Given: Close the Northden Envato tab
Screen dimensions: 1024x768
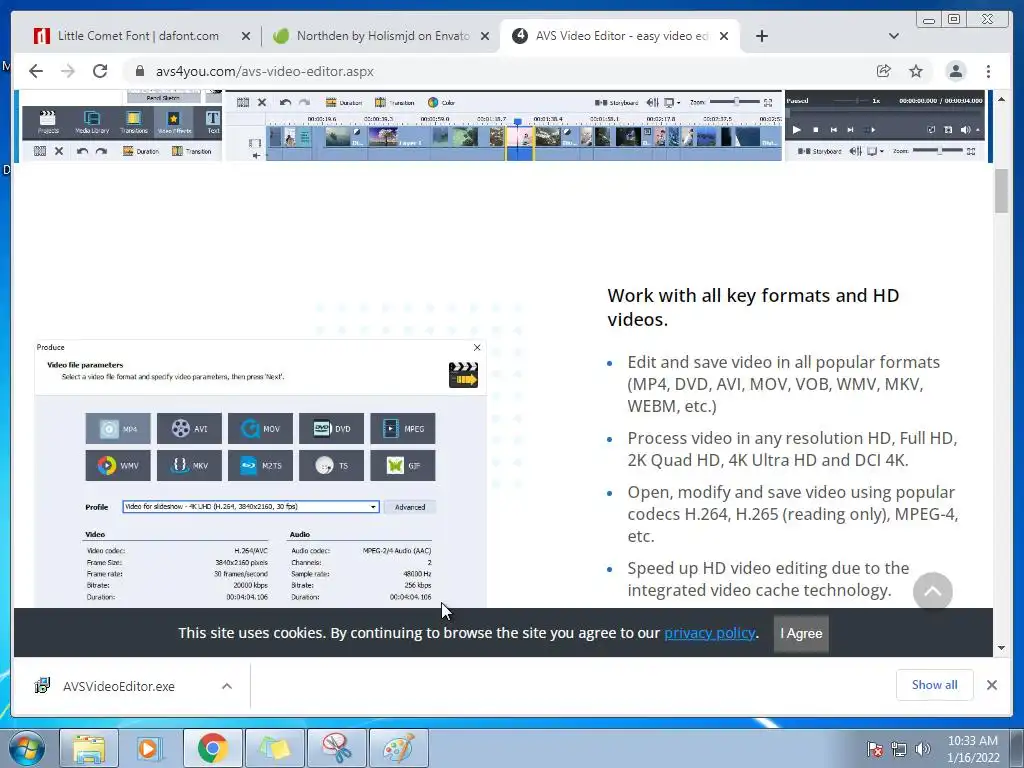Looking at the screenshot, I should [485, 37].
